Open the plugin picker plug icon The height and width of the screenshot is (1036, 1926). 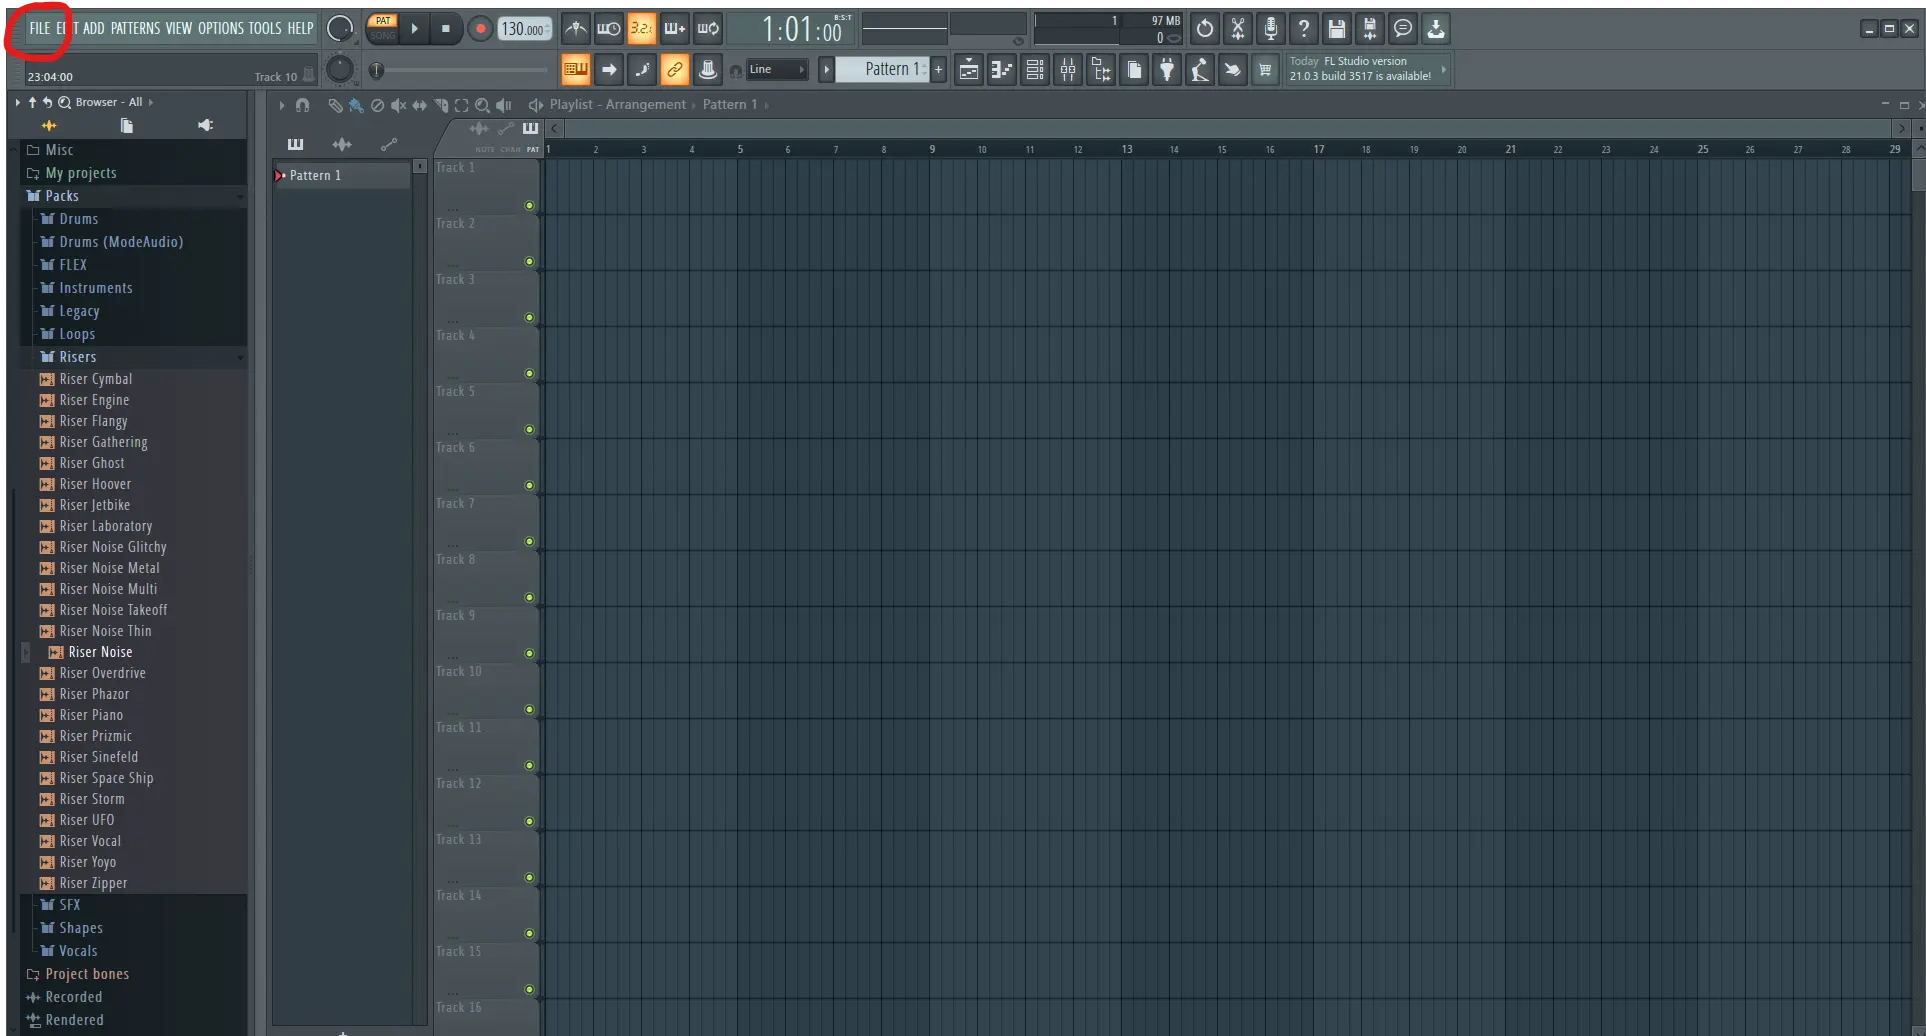tap(1167, 69)
